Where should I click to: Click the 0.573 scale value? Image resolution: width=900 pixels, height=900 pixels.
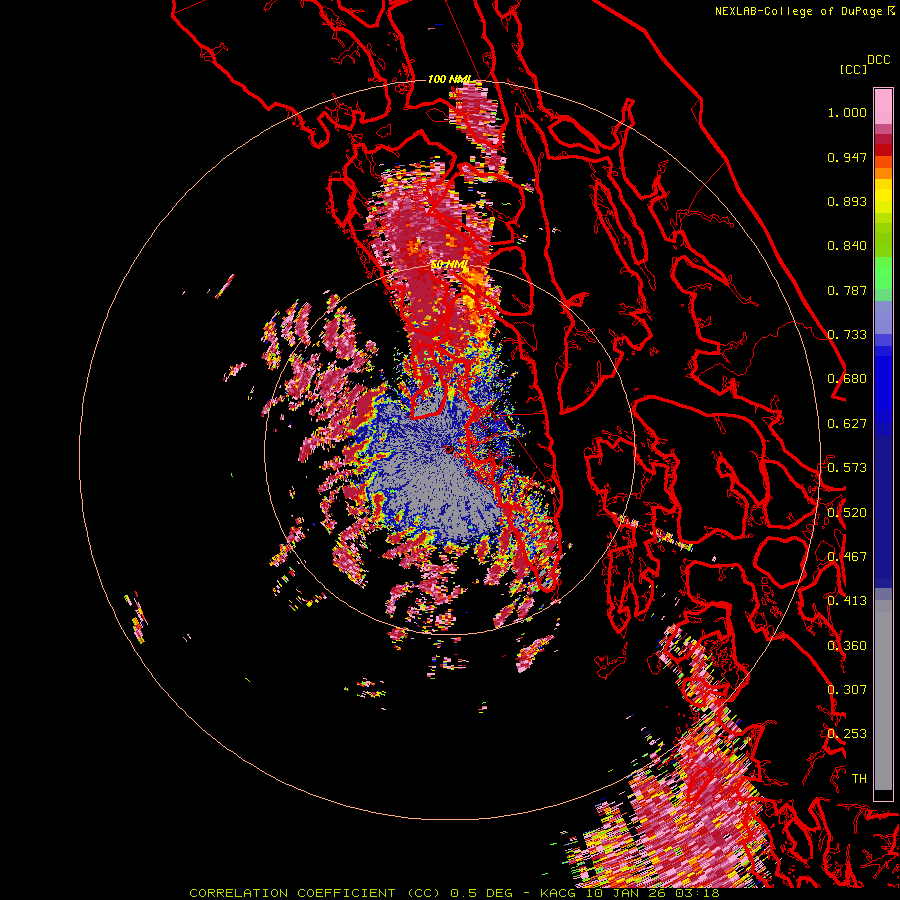847,468
